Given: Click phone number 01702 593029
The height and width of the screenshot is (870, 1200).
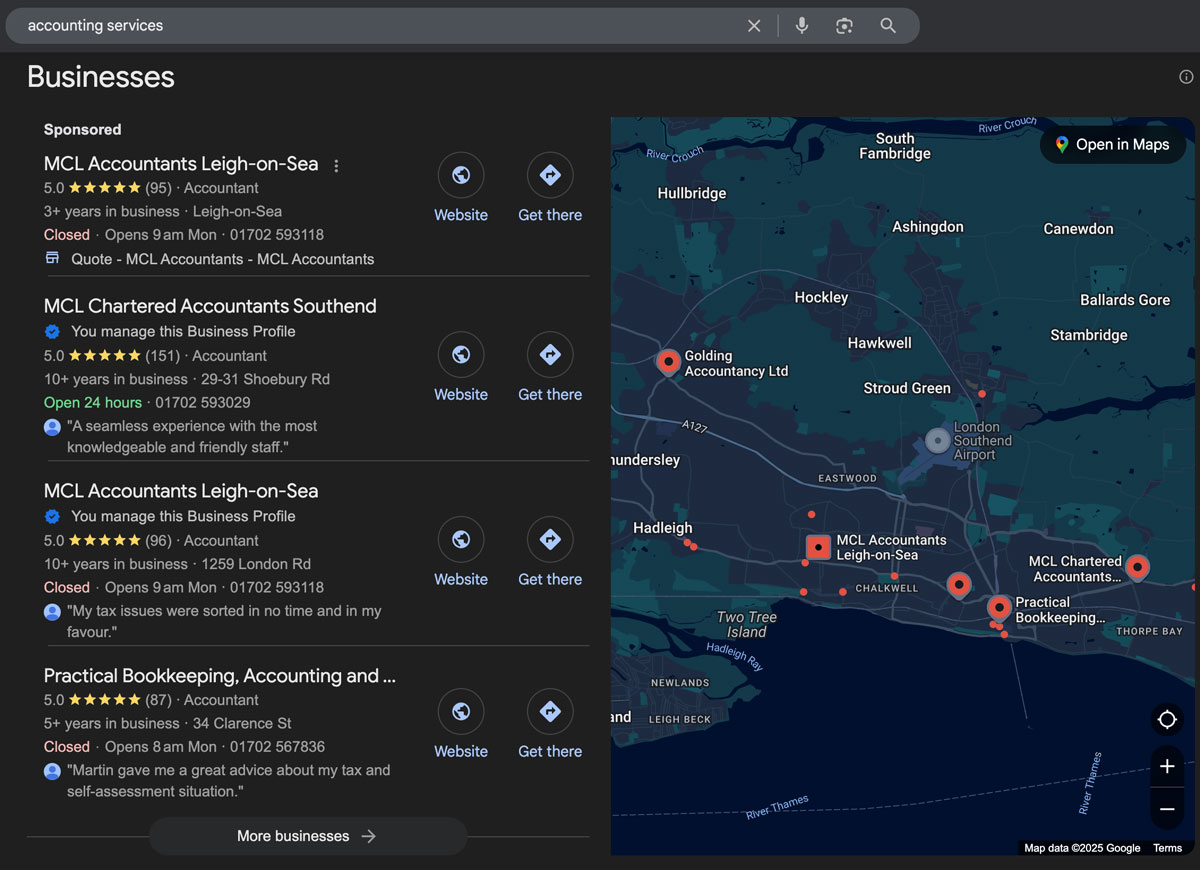Looking at the screenshot, I should point(203,403).
